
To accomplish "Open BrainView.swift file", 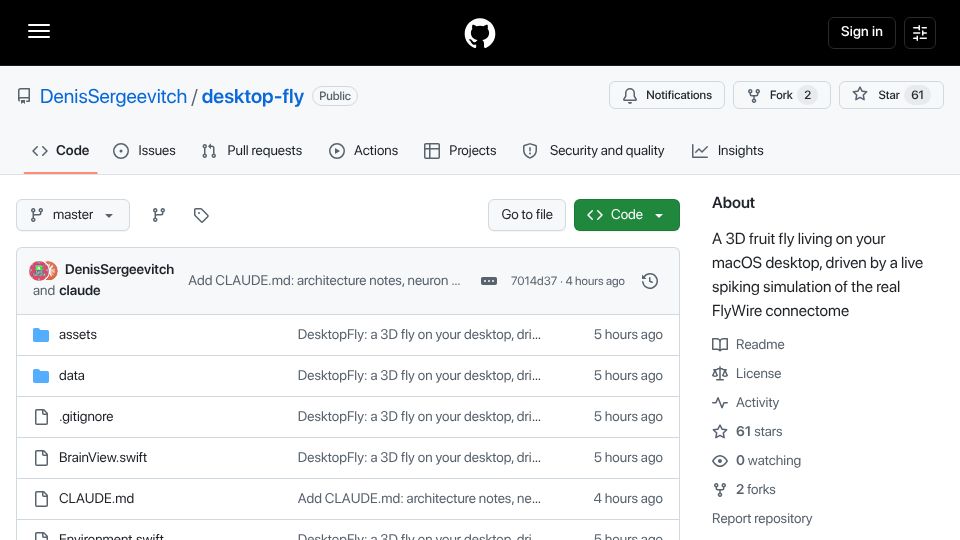I will click(103, 457).
